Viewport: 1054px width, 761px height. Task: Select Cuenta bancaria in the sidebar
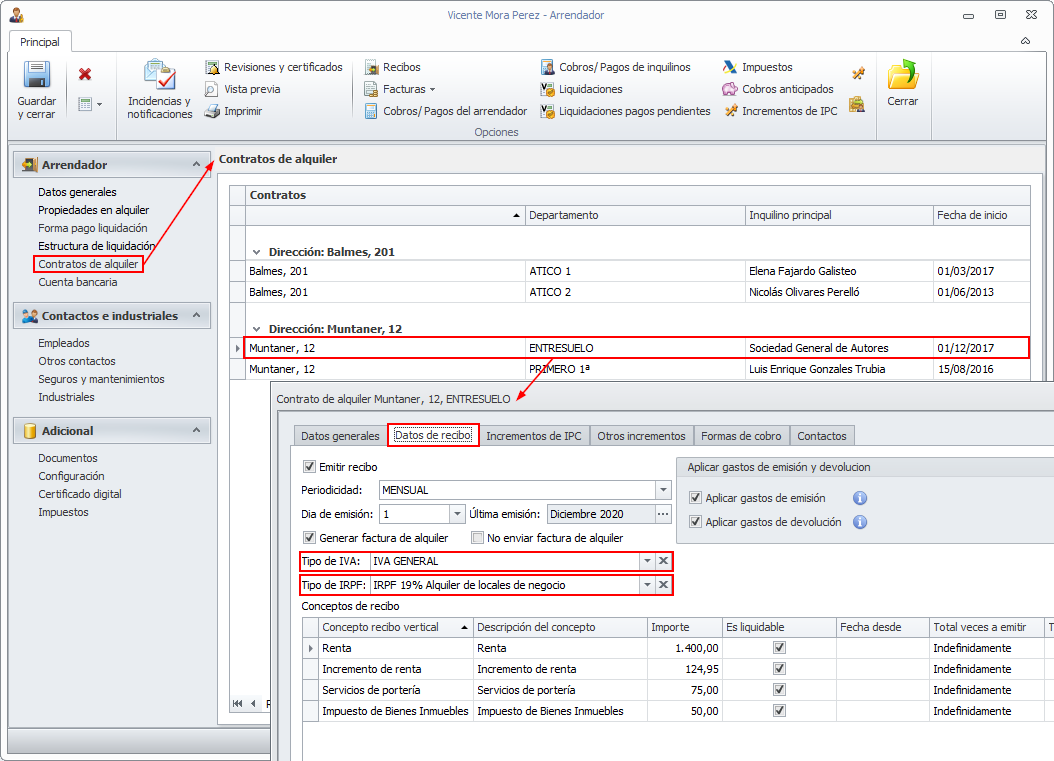click(x=78, y=282)
